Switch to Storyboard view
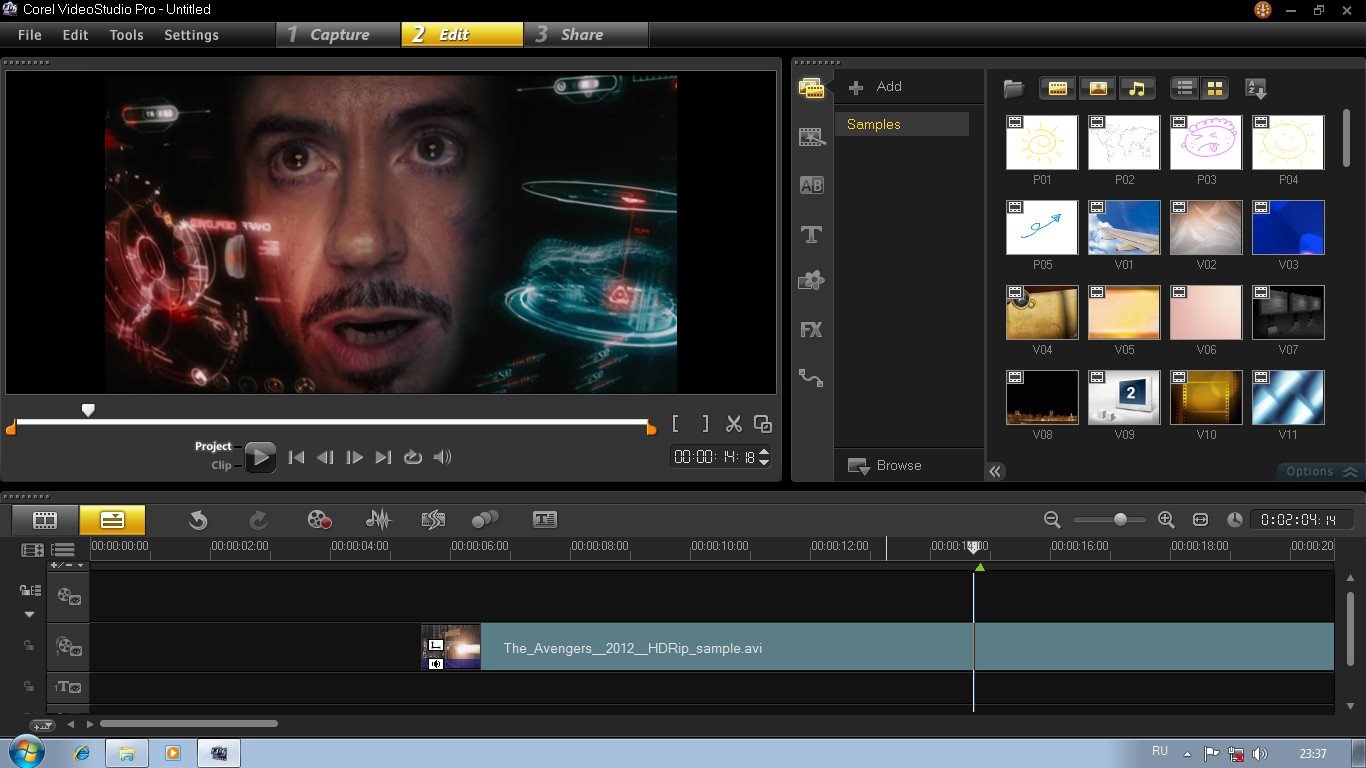 click(x=45, y=520)
